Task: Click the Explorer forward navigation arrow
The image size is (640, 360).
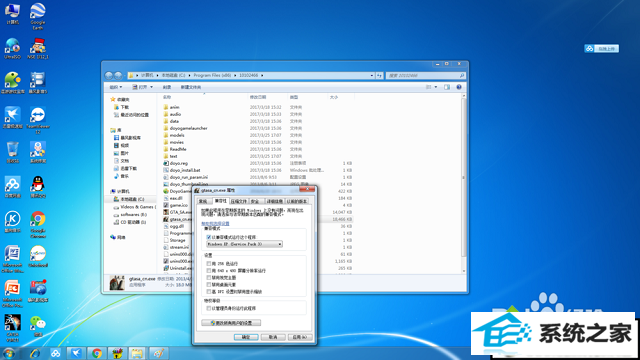Action: 118,76
